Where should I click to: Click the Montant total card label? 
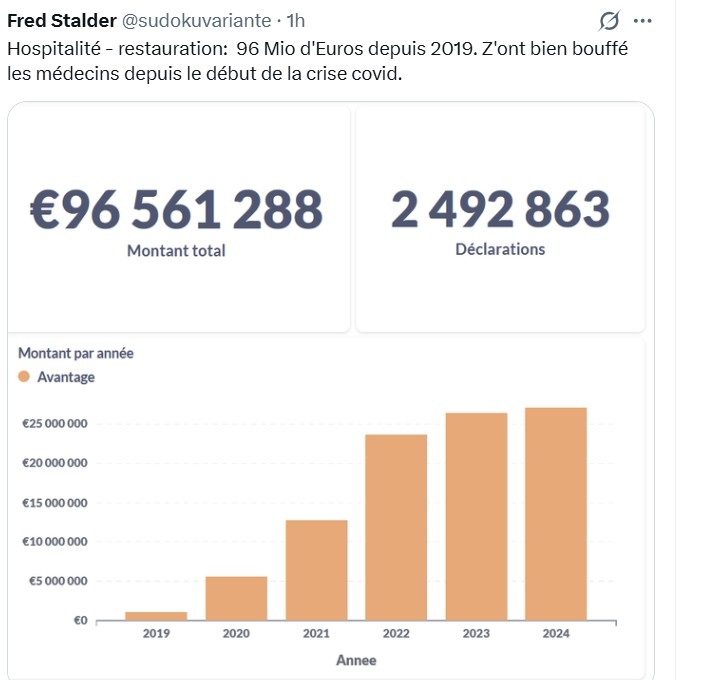point(176,251)
